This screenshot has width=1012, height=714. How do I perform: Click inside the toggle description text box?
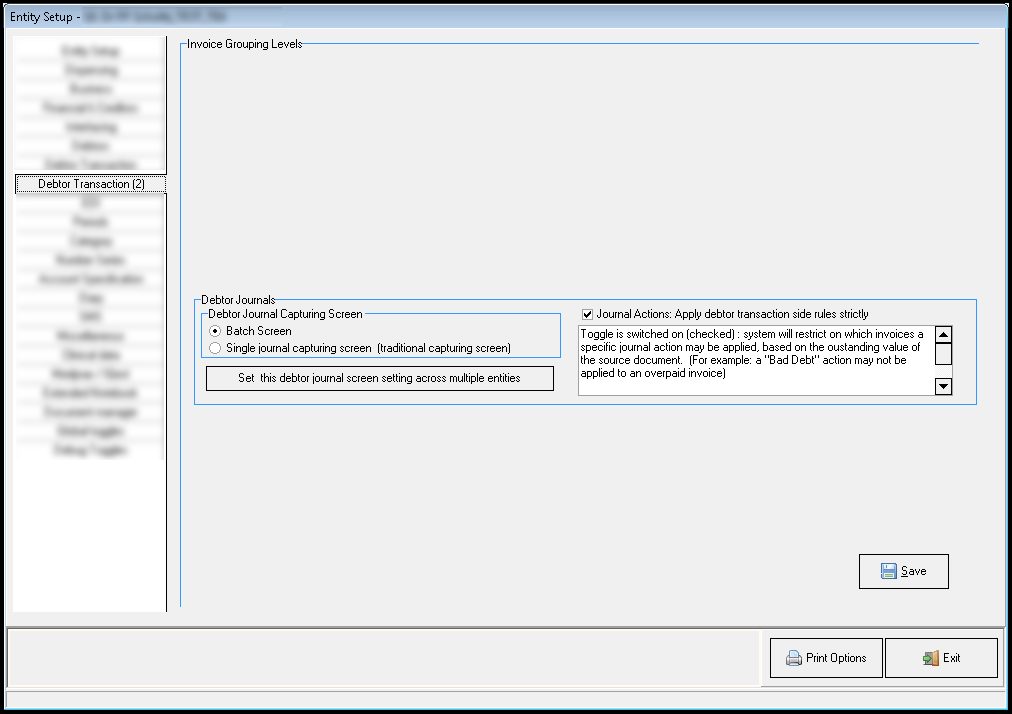(x=755, y=360)
